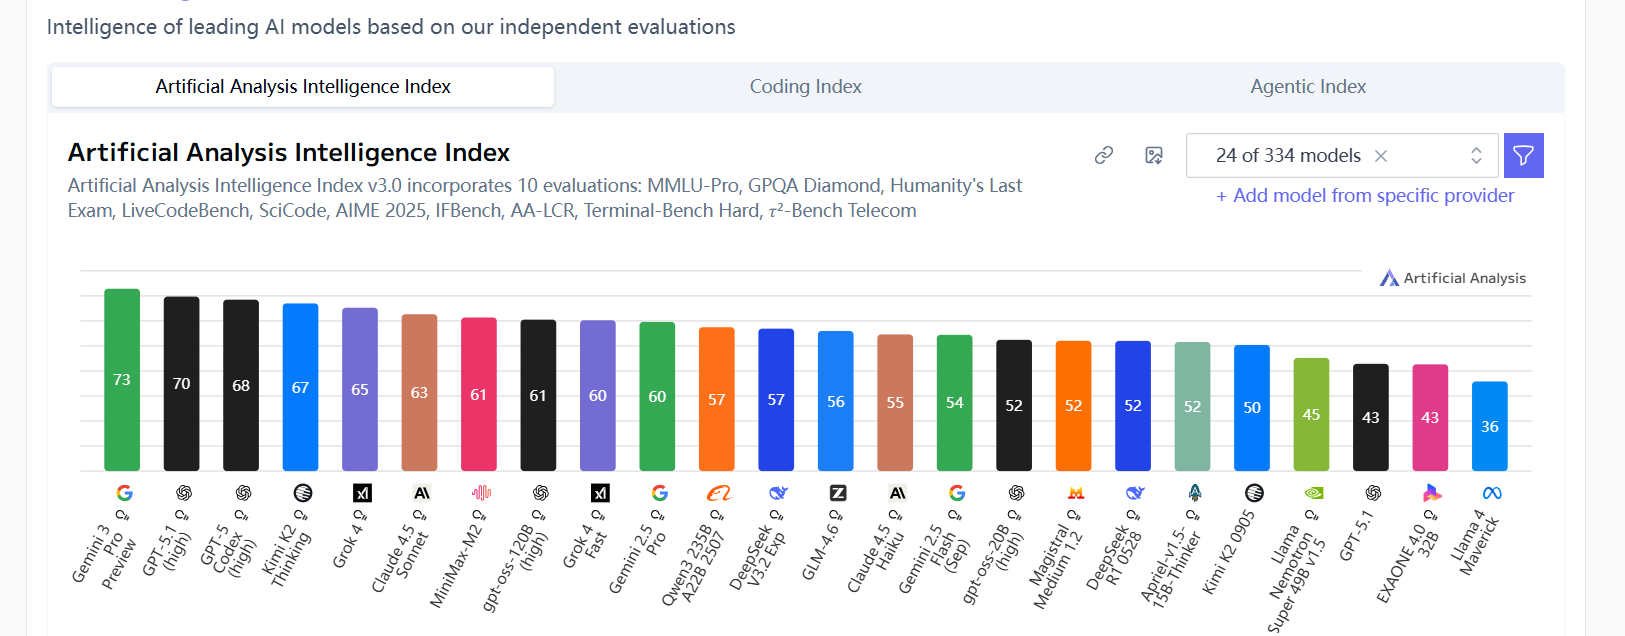This screenshot has height=636, width=1625.
Task: Select the Artificial Analysis Intelligence Index tab
Action: click(303, 87)
